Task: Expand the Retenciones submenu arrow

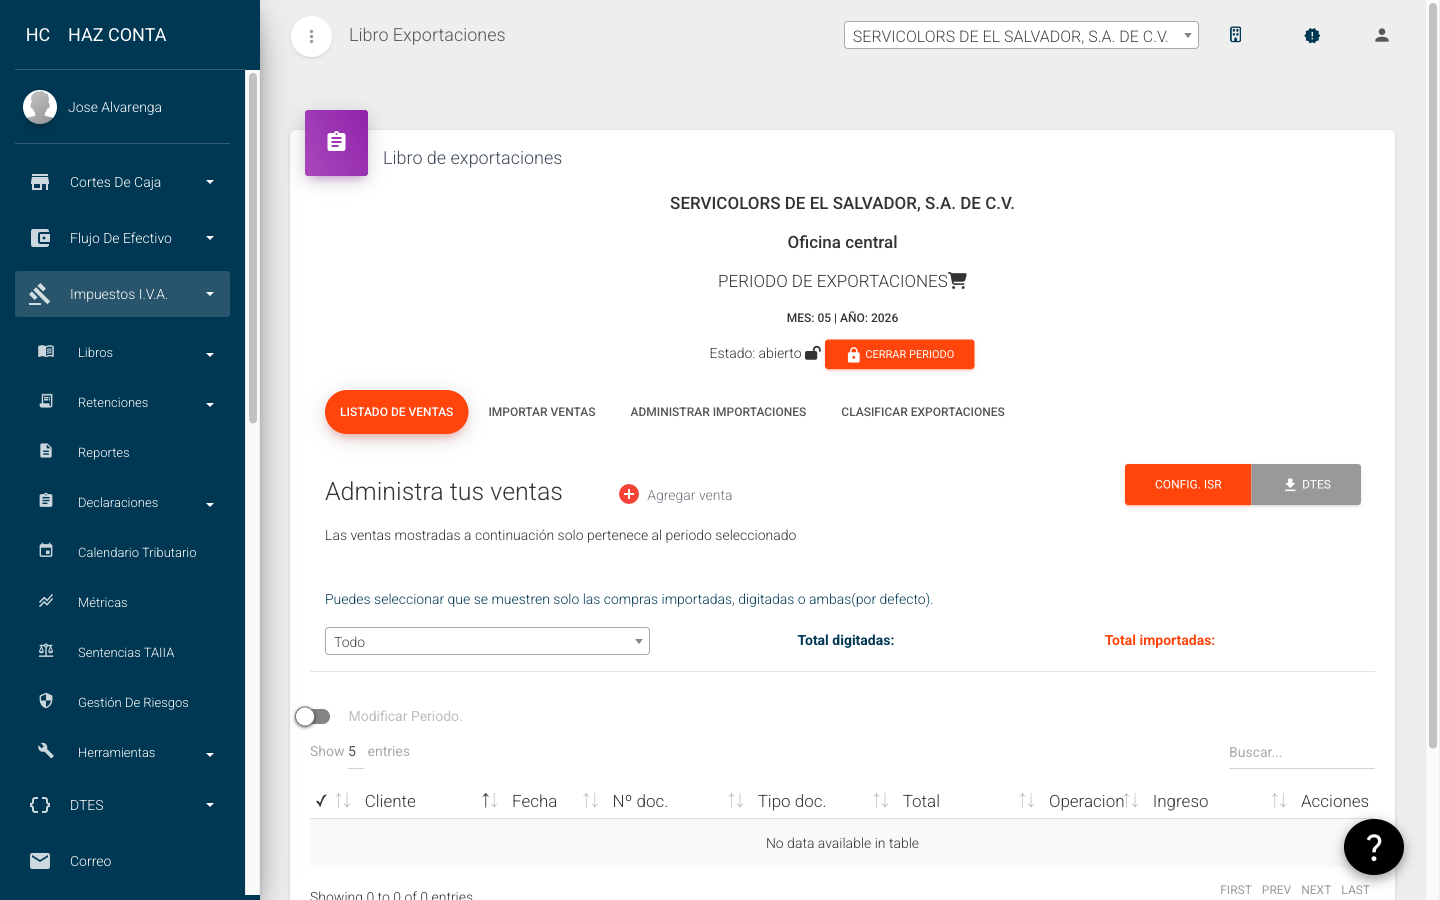Action: click(x=210, y=405)
